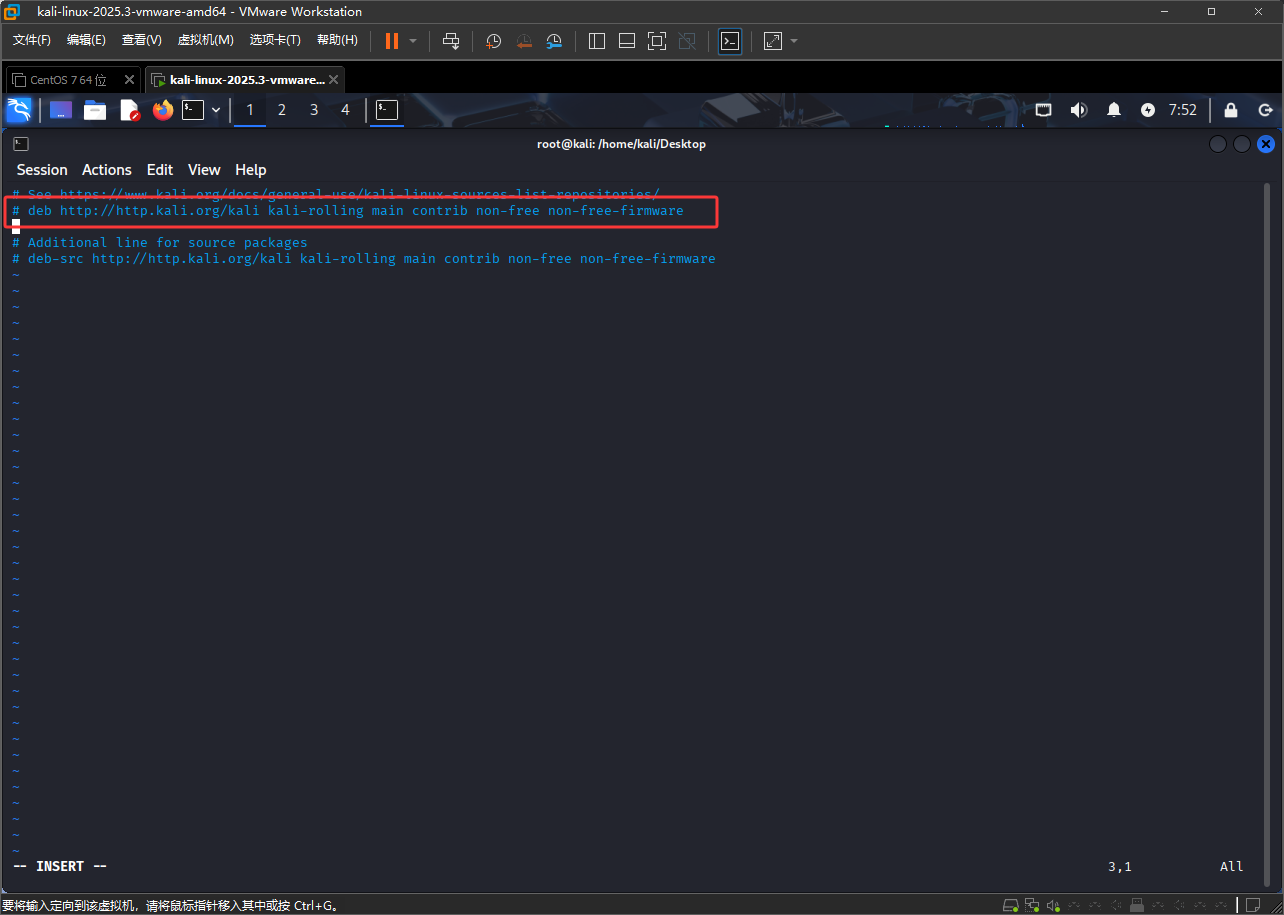This screenshot has width=1284, height=915.
Task: Open the snapshot manager with the wrench icon
Action: [554, 41]
